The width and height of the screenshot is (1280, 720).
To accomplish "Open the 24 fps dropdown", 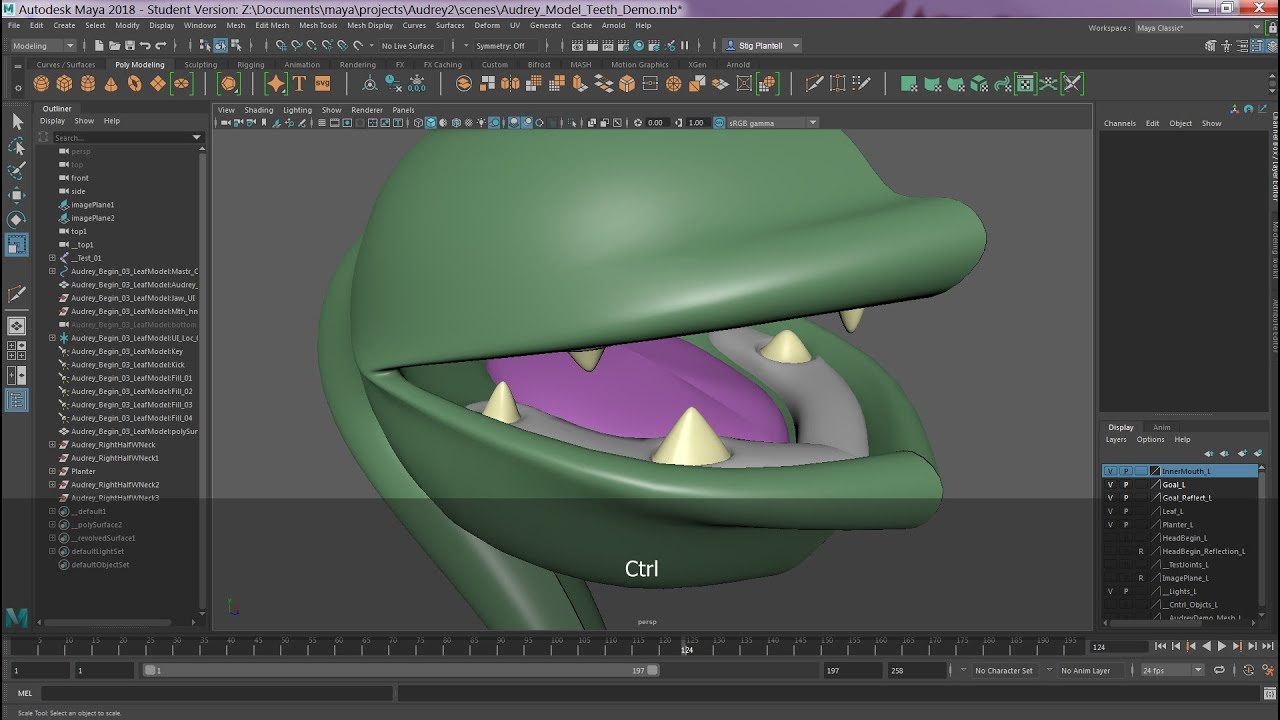I will tap(1172, 671).
